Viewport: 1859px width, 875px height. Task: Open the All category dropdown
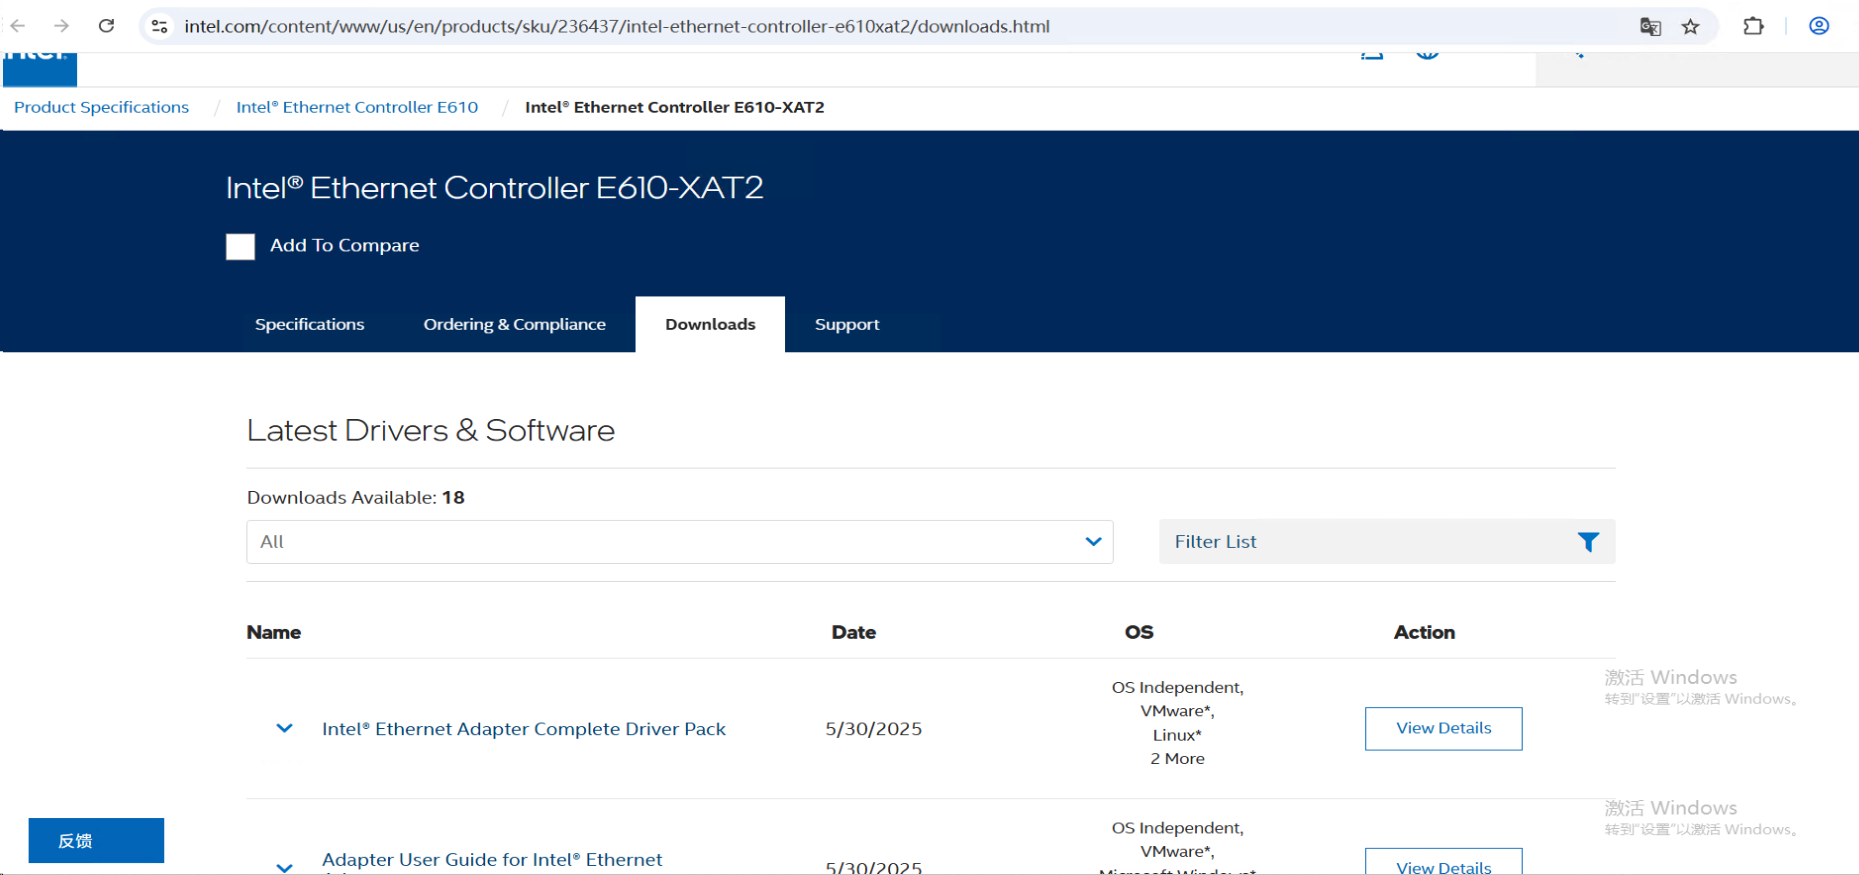[x=680, y=542]
